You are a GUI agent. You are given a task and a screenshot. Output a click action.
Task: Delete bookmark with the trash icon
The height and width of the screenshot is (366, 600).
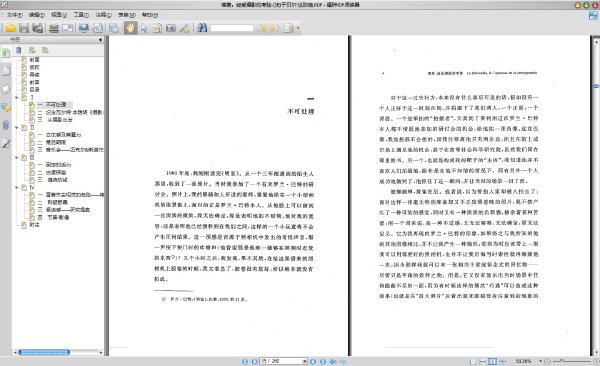click(19, 50)
